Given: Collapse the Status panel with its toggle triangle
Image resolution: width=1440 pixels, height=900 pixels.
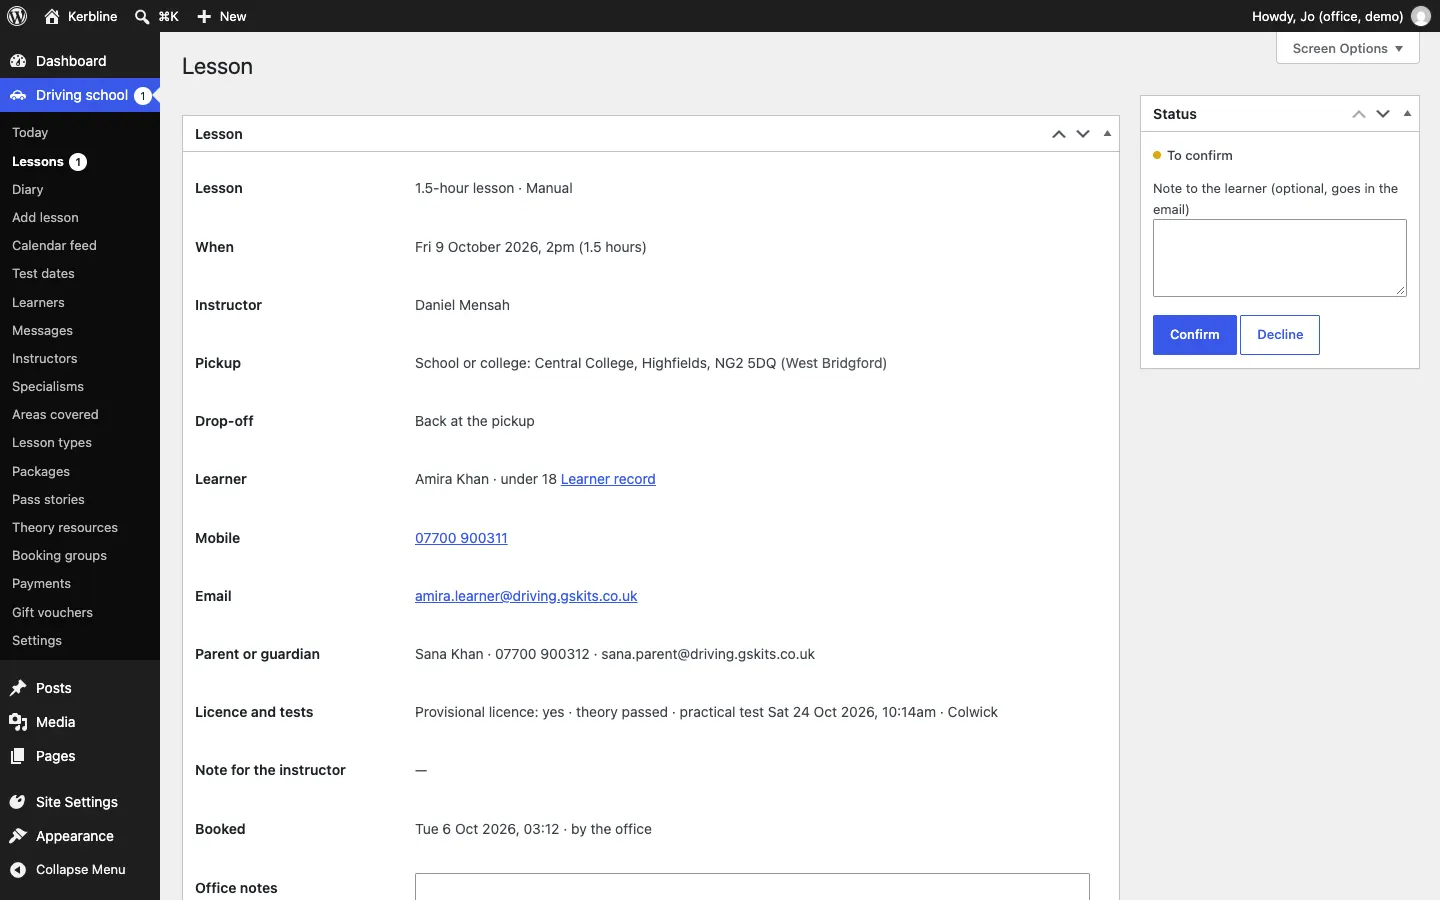Looking at the screenshot, I should click(1407, 114).
